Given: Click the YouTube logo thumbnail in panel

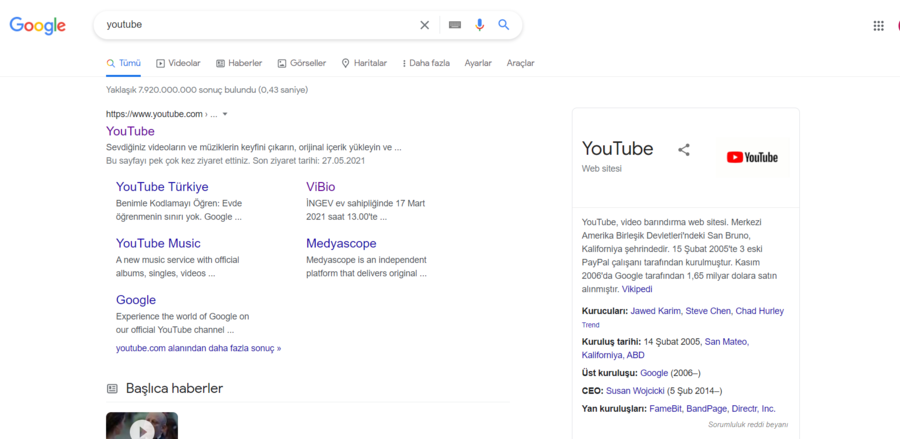Looking at the screenshot, I should coord(752,157).
